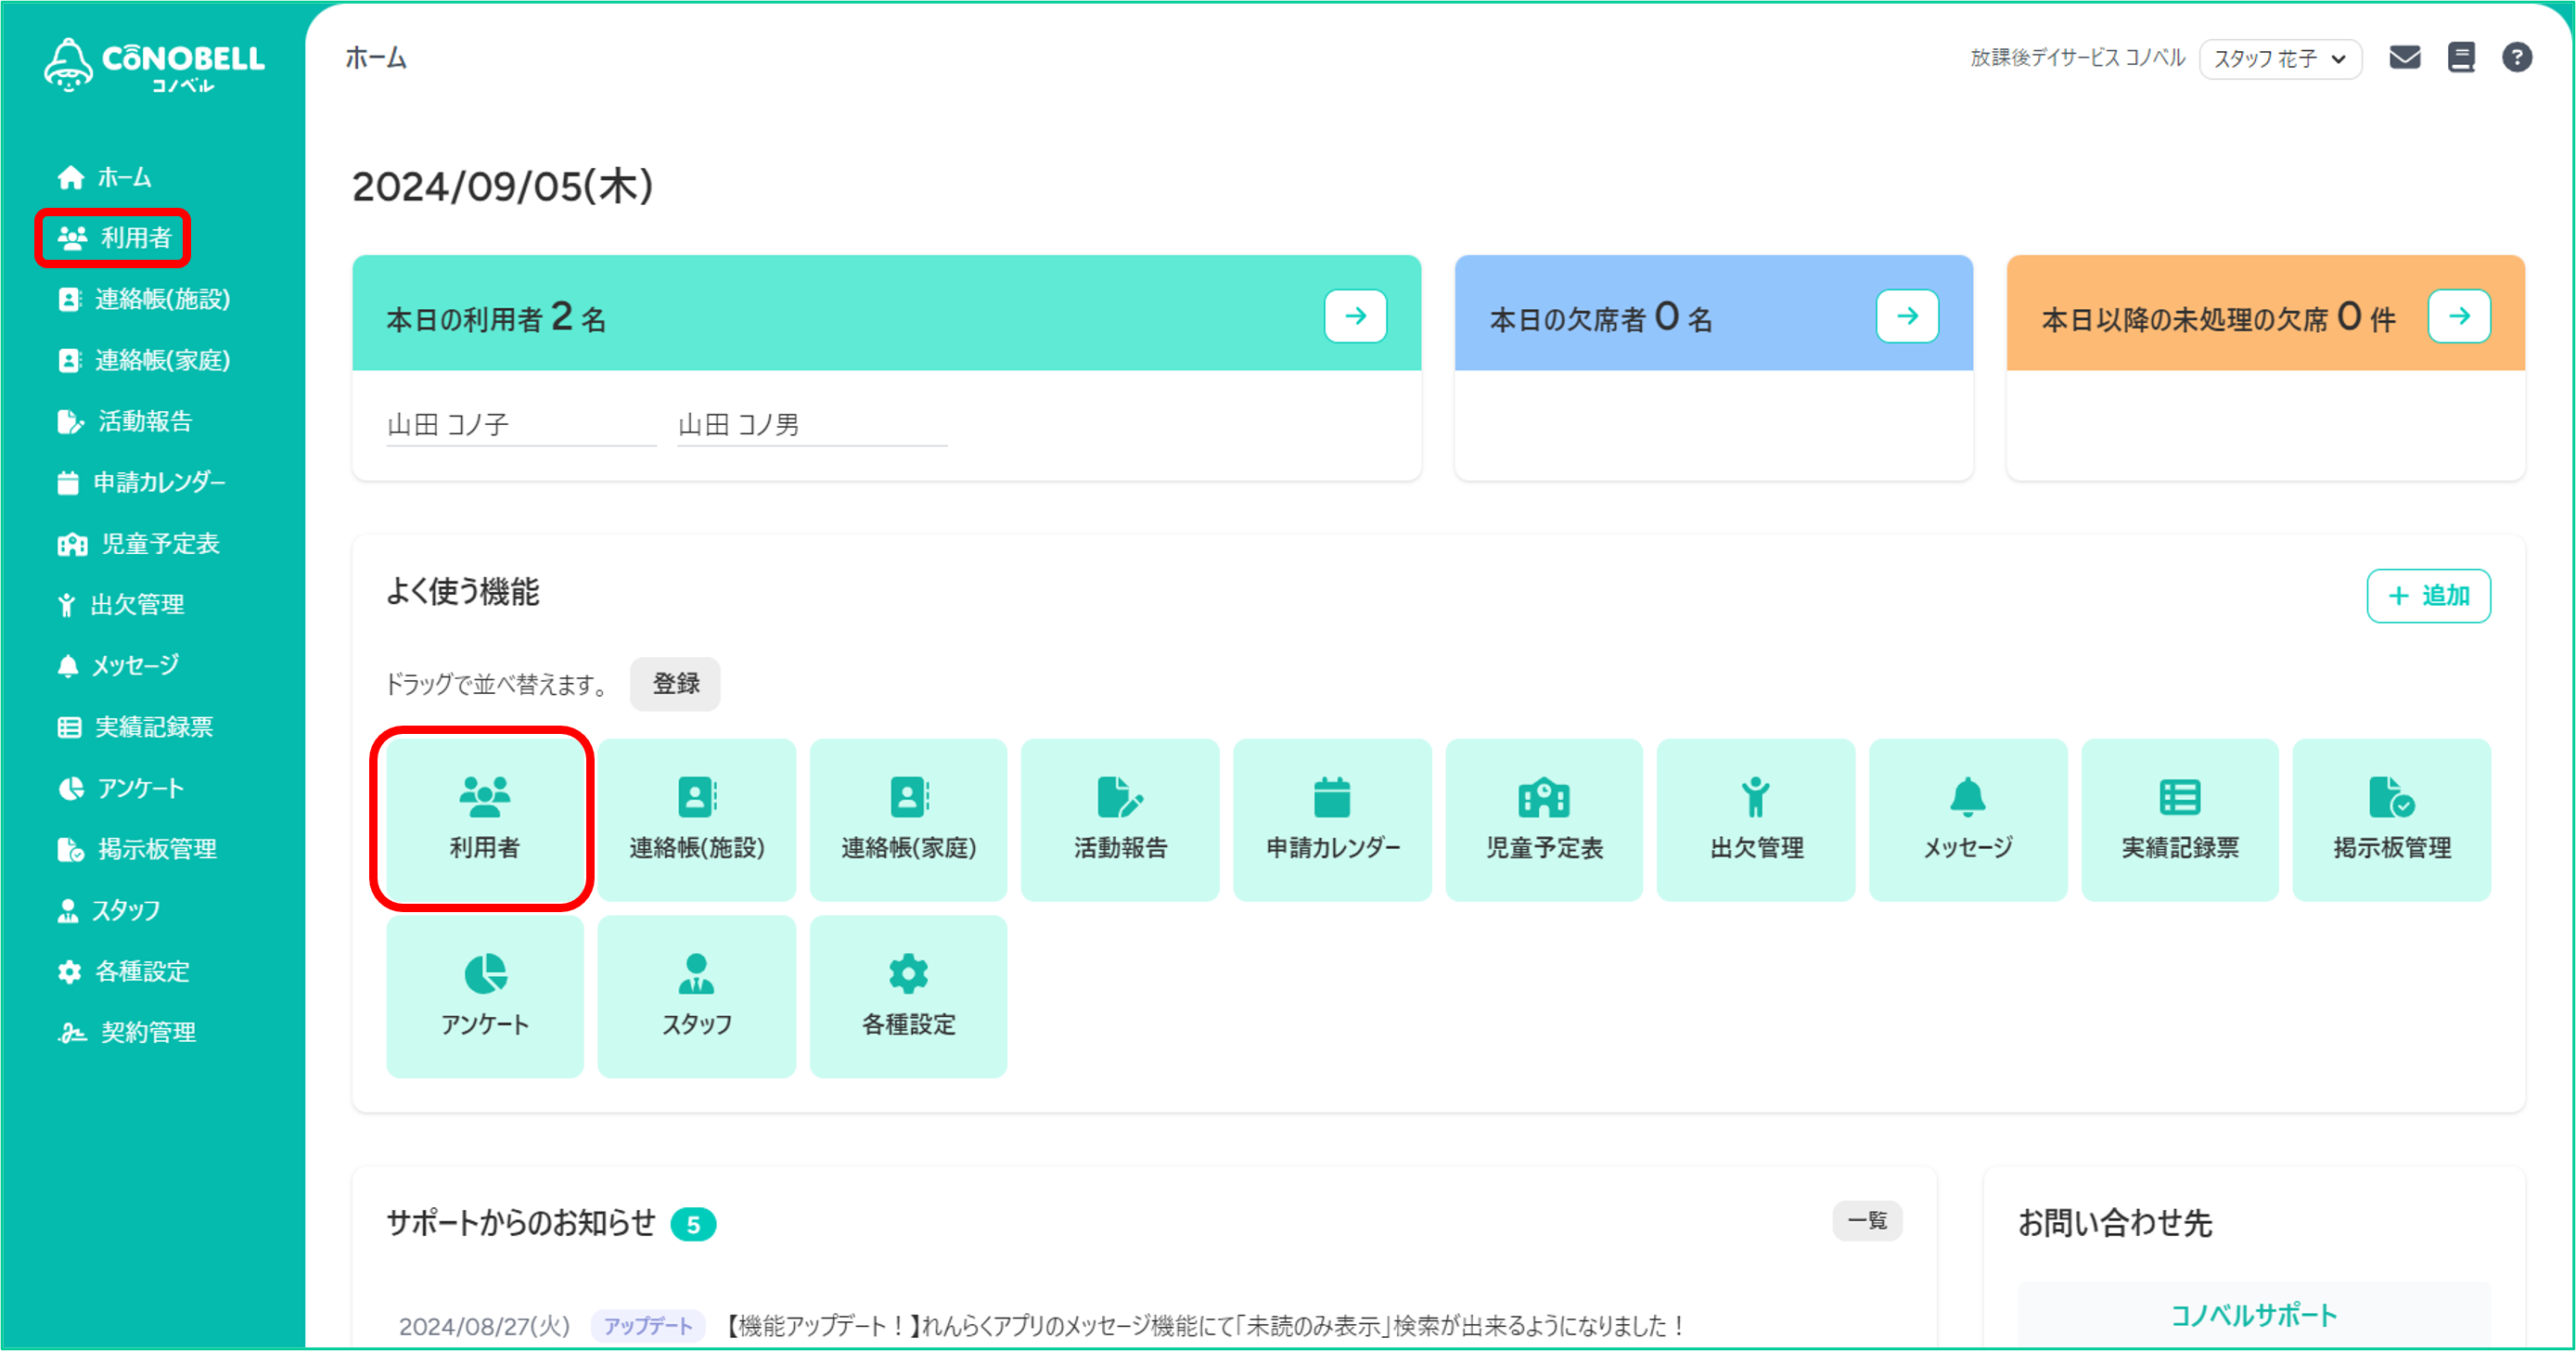Open the 申請カレンダー shortcut tile
The width and height of the screenshot is (2576, 1351).
pyautogui.click(x=1332, y=819)
